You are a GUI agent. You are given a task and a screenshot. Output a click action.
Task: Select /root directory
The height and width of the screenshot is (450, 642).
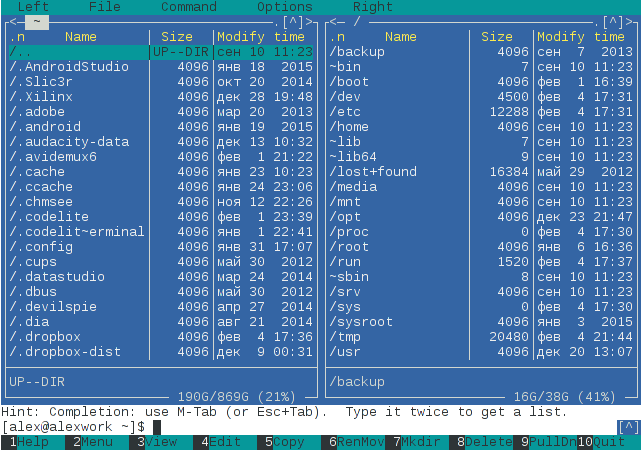click(482, 247)
